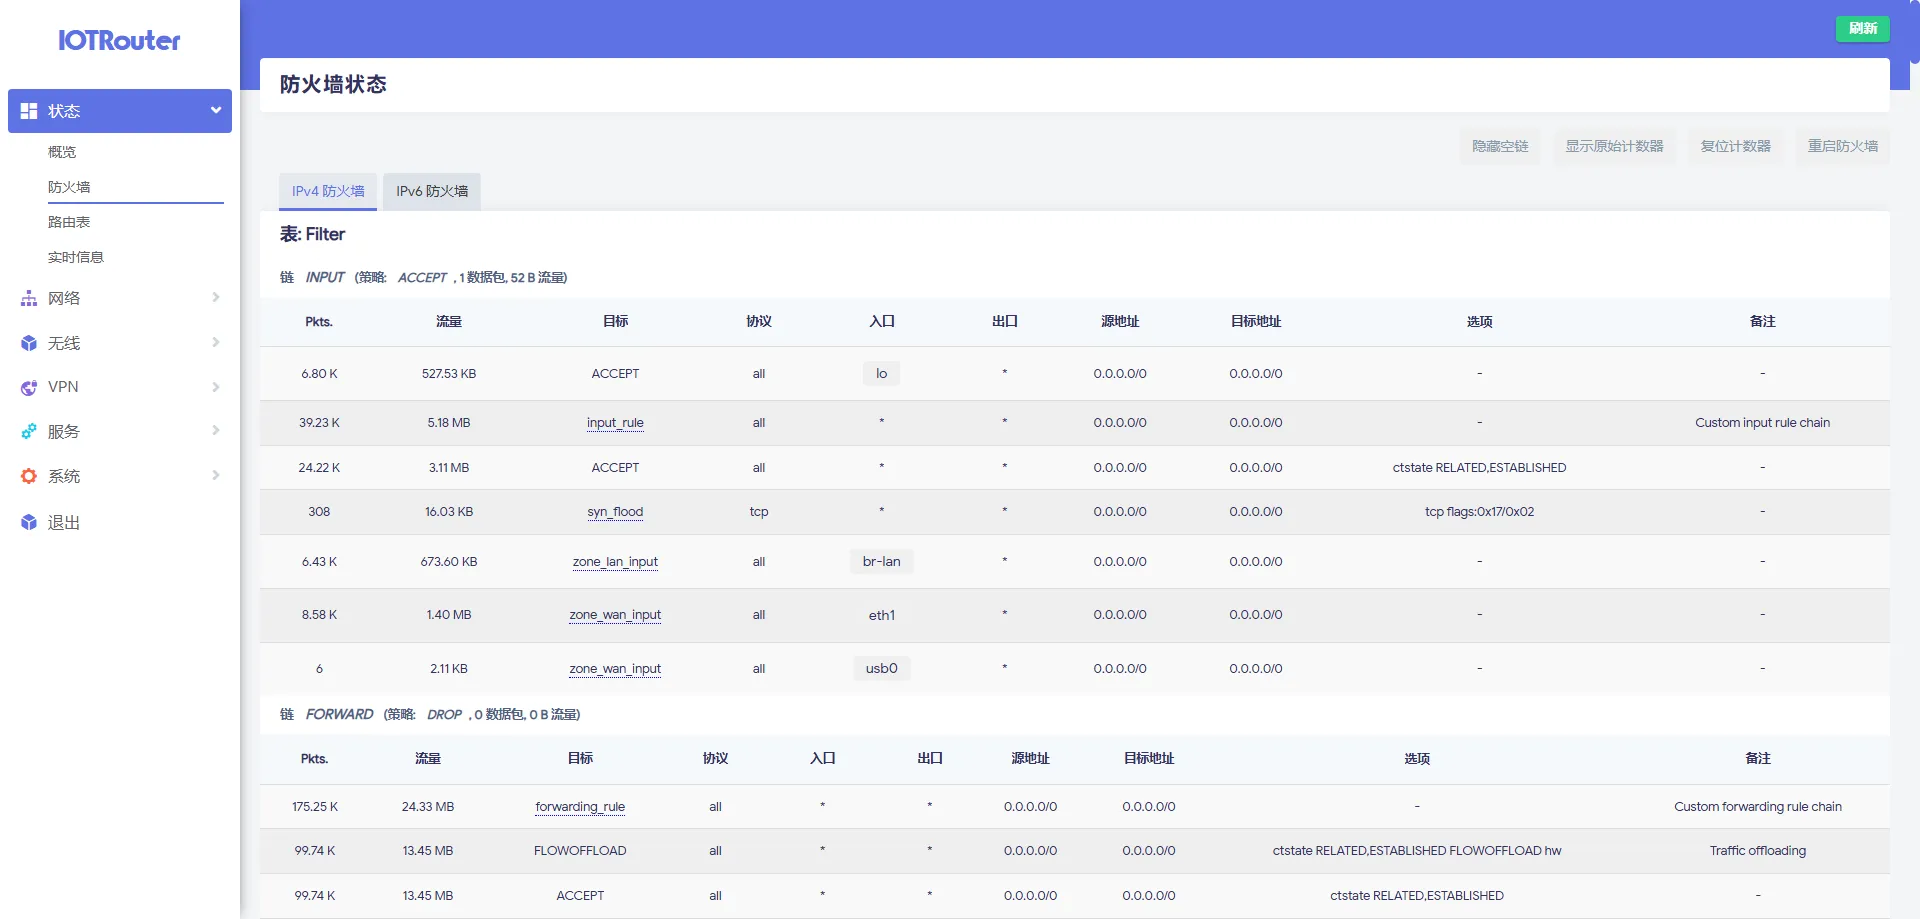The image size is (1920, 919).
Task: Click the VPN globe icon
Action: (29, 388)
